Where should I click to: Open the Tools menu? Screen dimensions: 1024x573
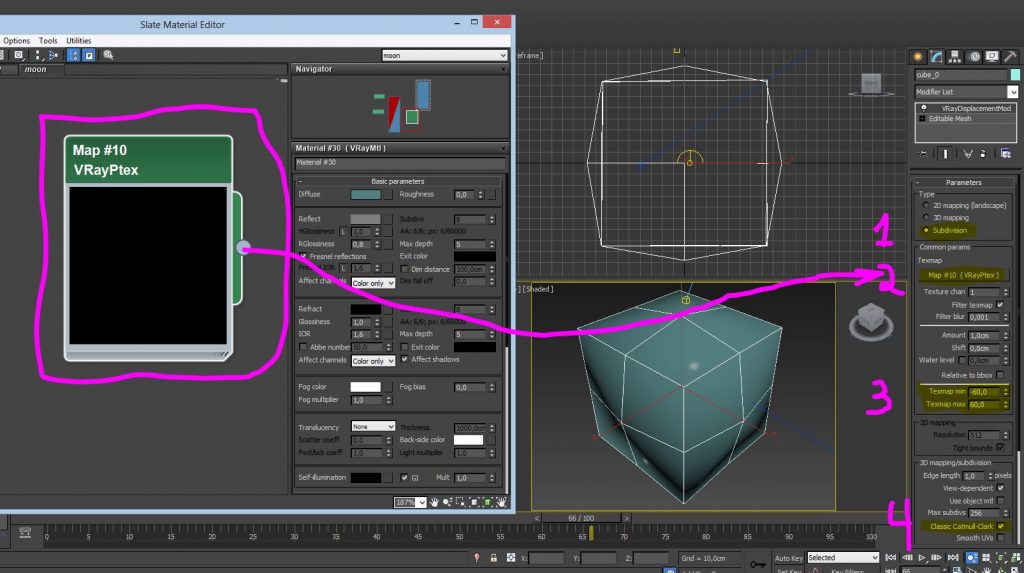pyautogui.click(x=48, y=40)
